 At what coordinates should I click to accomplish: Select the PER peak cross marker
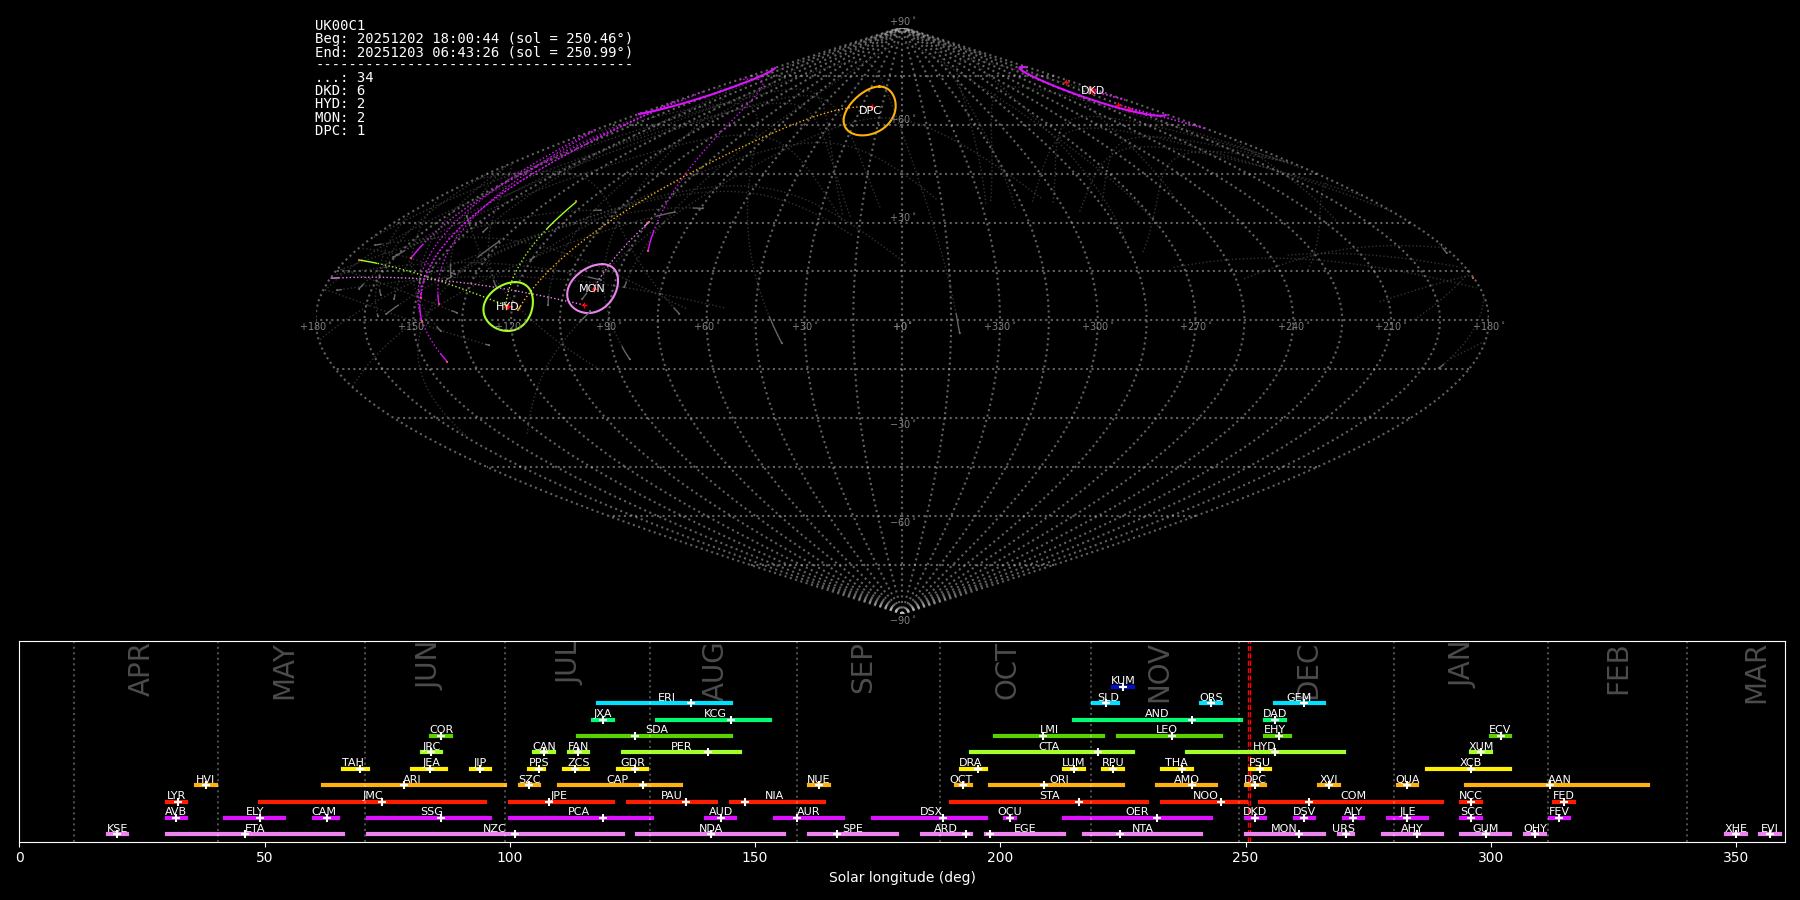pyautogui.click(x=707, y=752)
